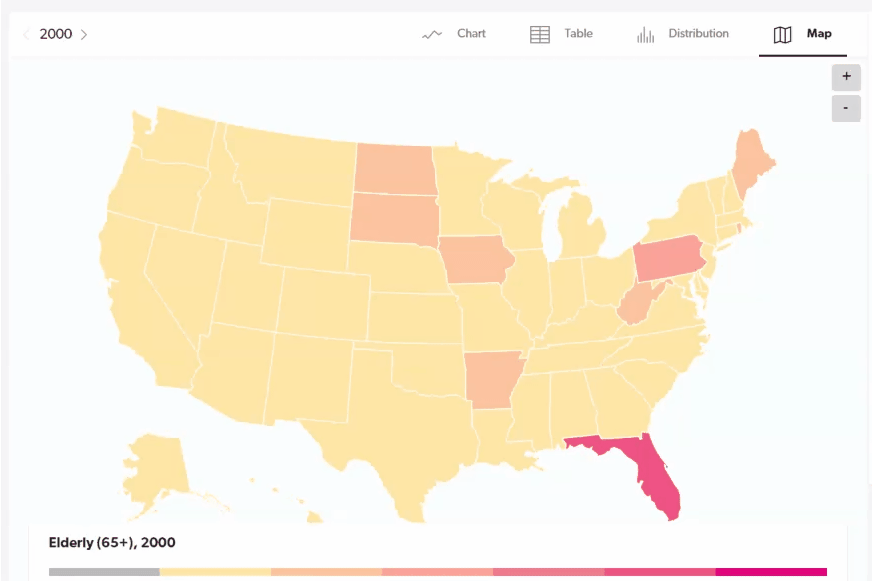Click the 2000 year label
This screenshot has height=581, width=872.
coord(56,34)
